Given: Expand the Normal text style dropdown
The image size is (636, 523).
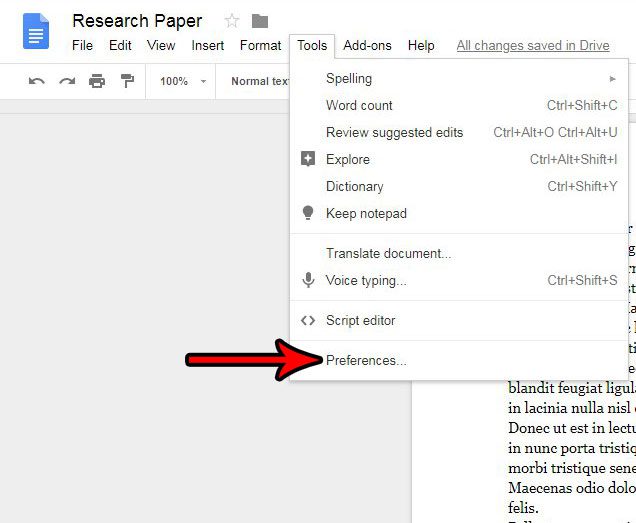Looking at the screenshot, I should point(259,81).
